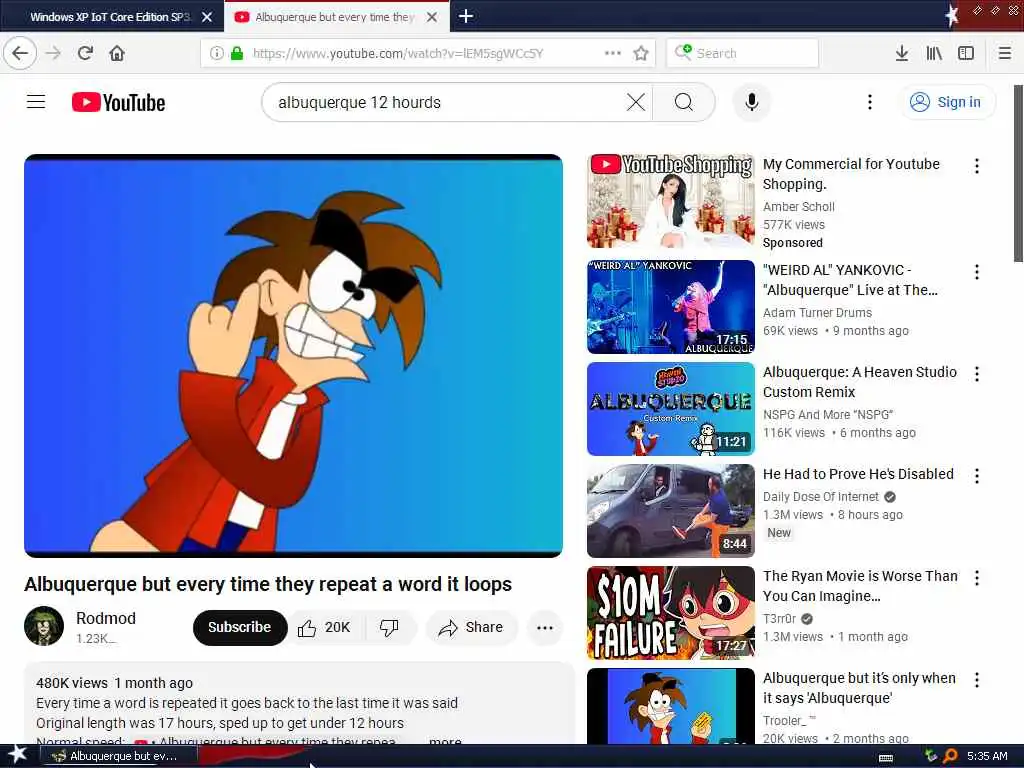Open options for The Ryan Movie is Worse video

pyautogui.click(x=976, y=578)
